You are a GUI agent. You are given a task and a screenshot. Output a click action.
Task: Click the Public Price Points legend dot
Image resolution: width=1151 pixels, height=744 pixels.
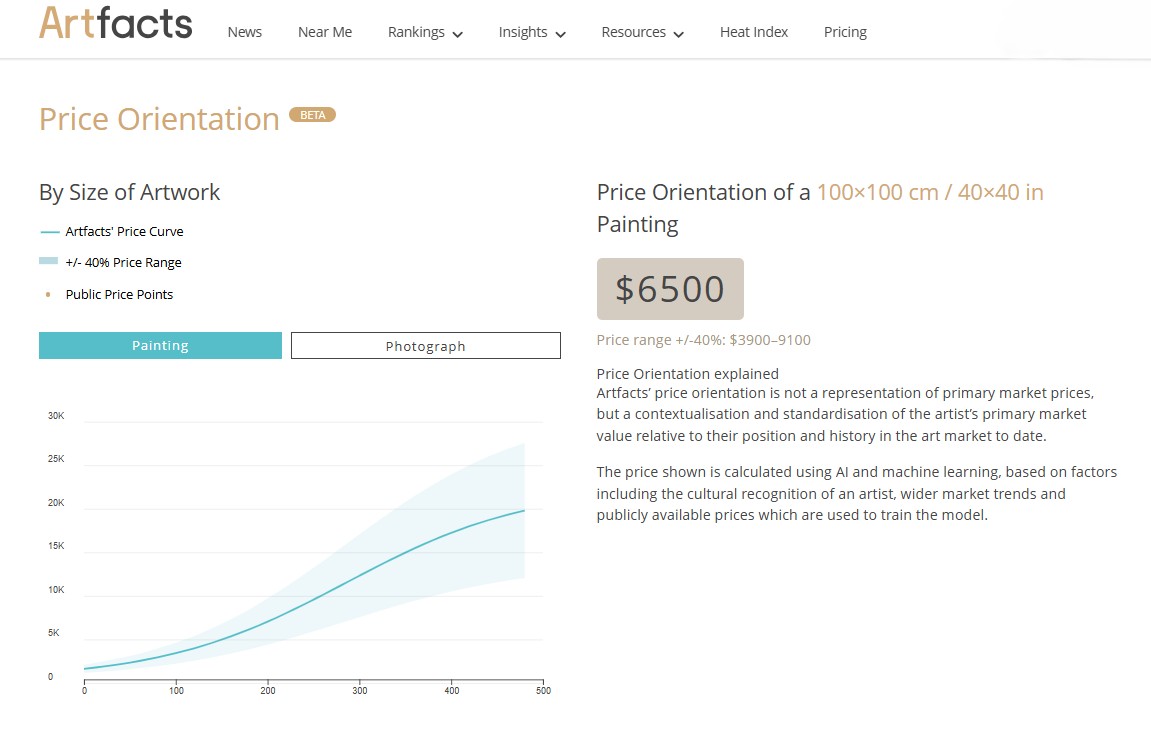(x=48, y=295)
